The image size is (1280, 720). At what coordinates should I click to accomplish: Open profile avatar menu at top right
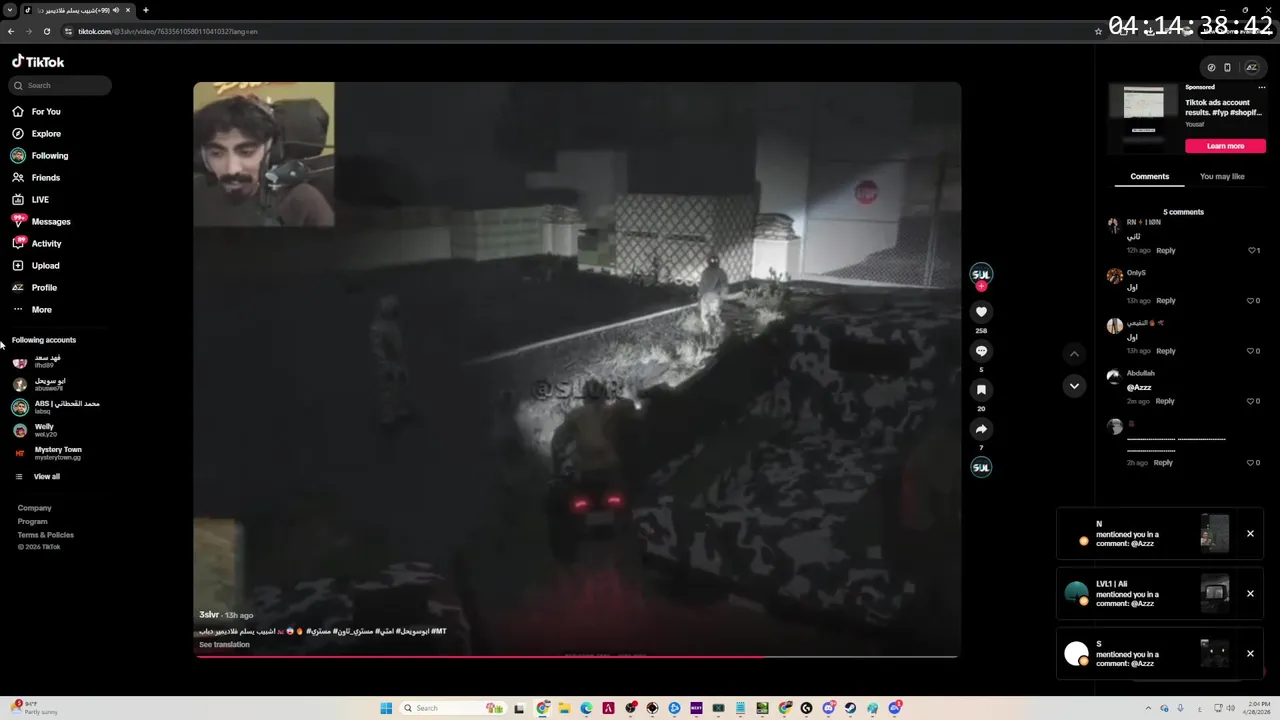coord(1251,68)
